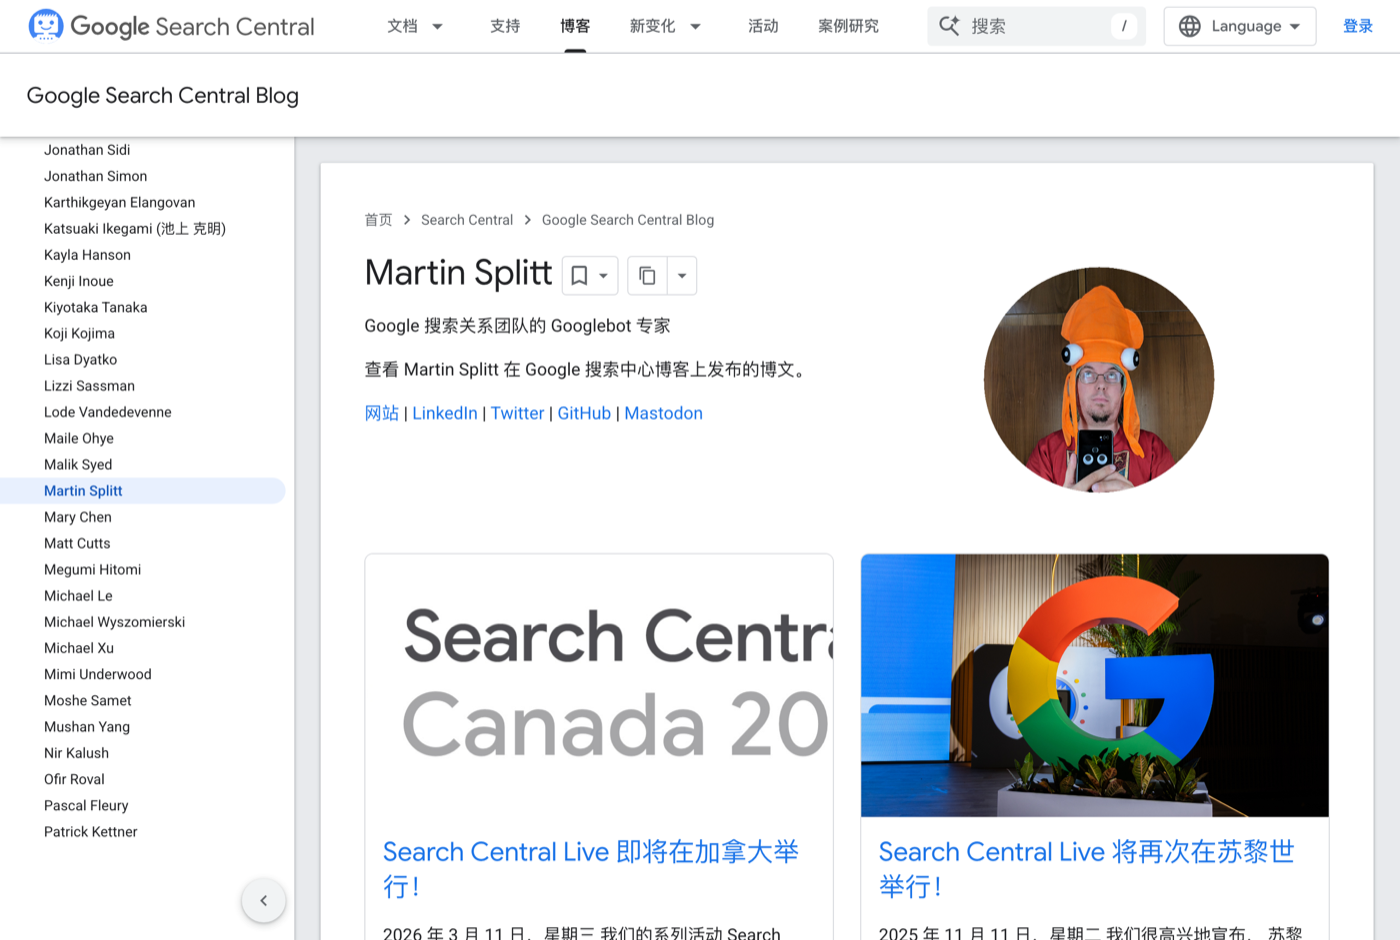Select Koji Kojima in the sidebar
Screen dimensions: 1400x940
coord(80,333)
